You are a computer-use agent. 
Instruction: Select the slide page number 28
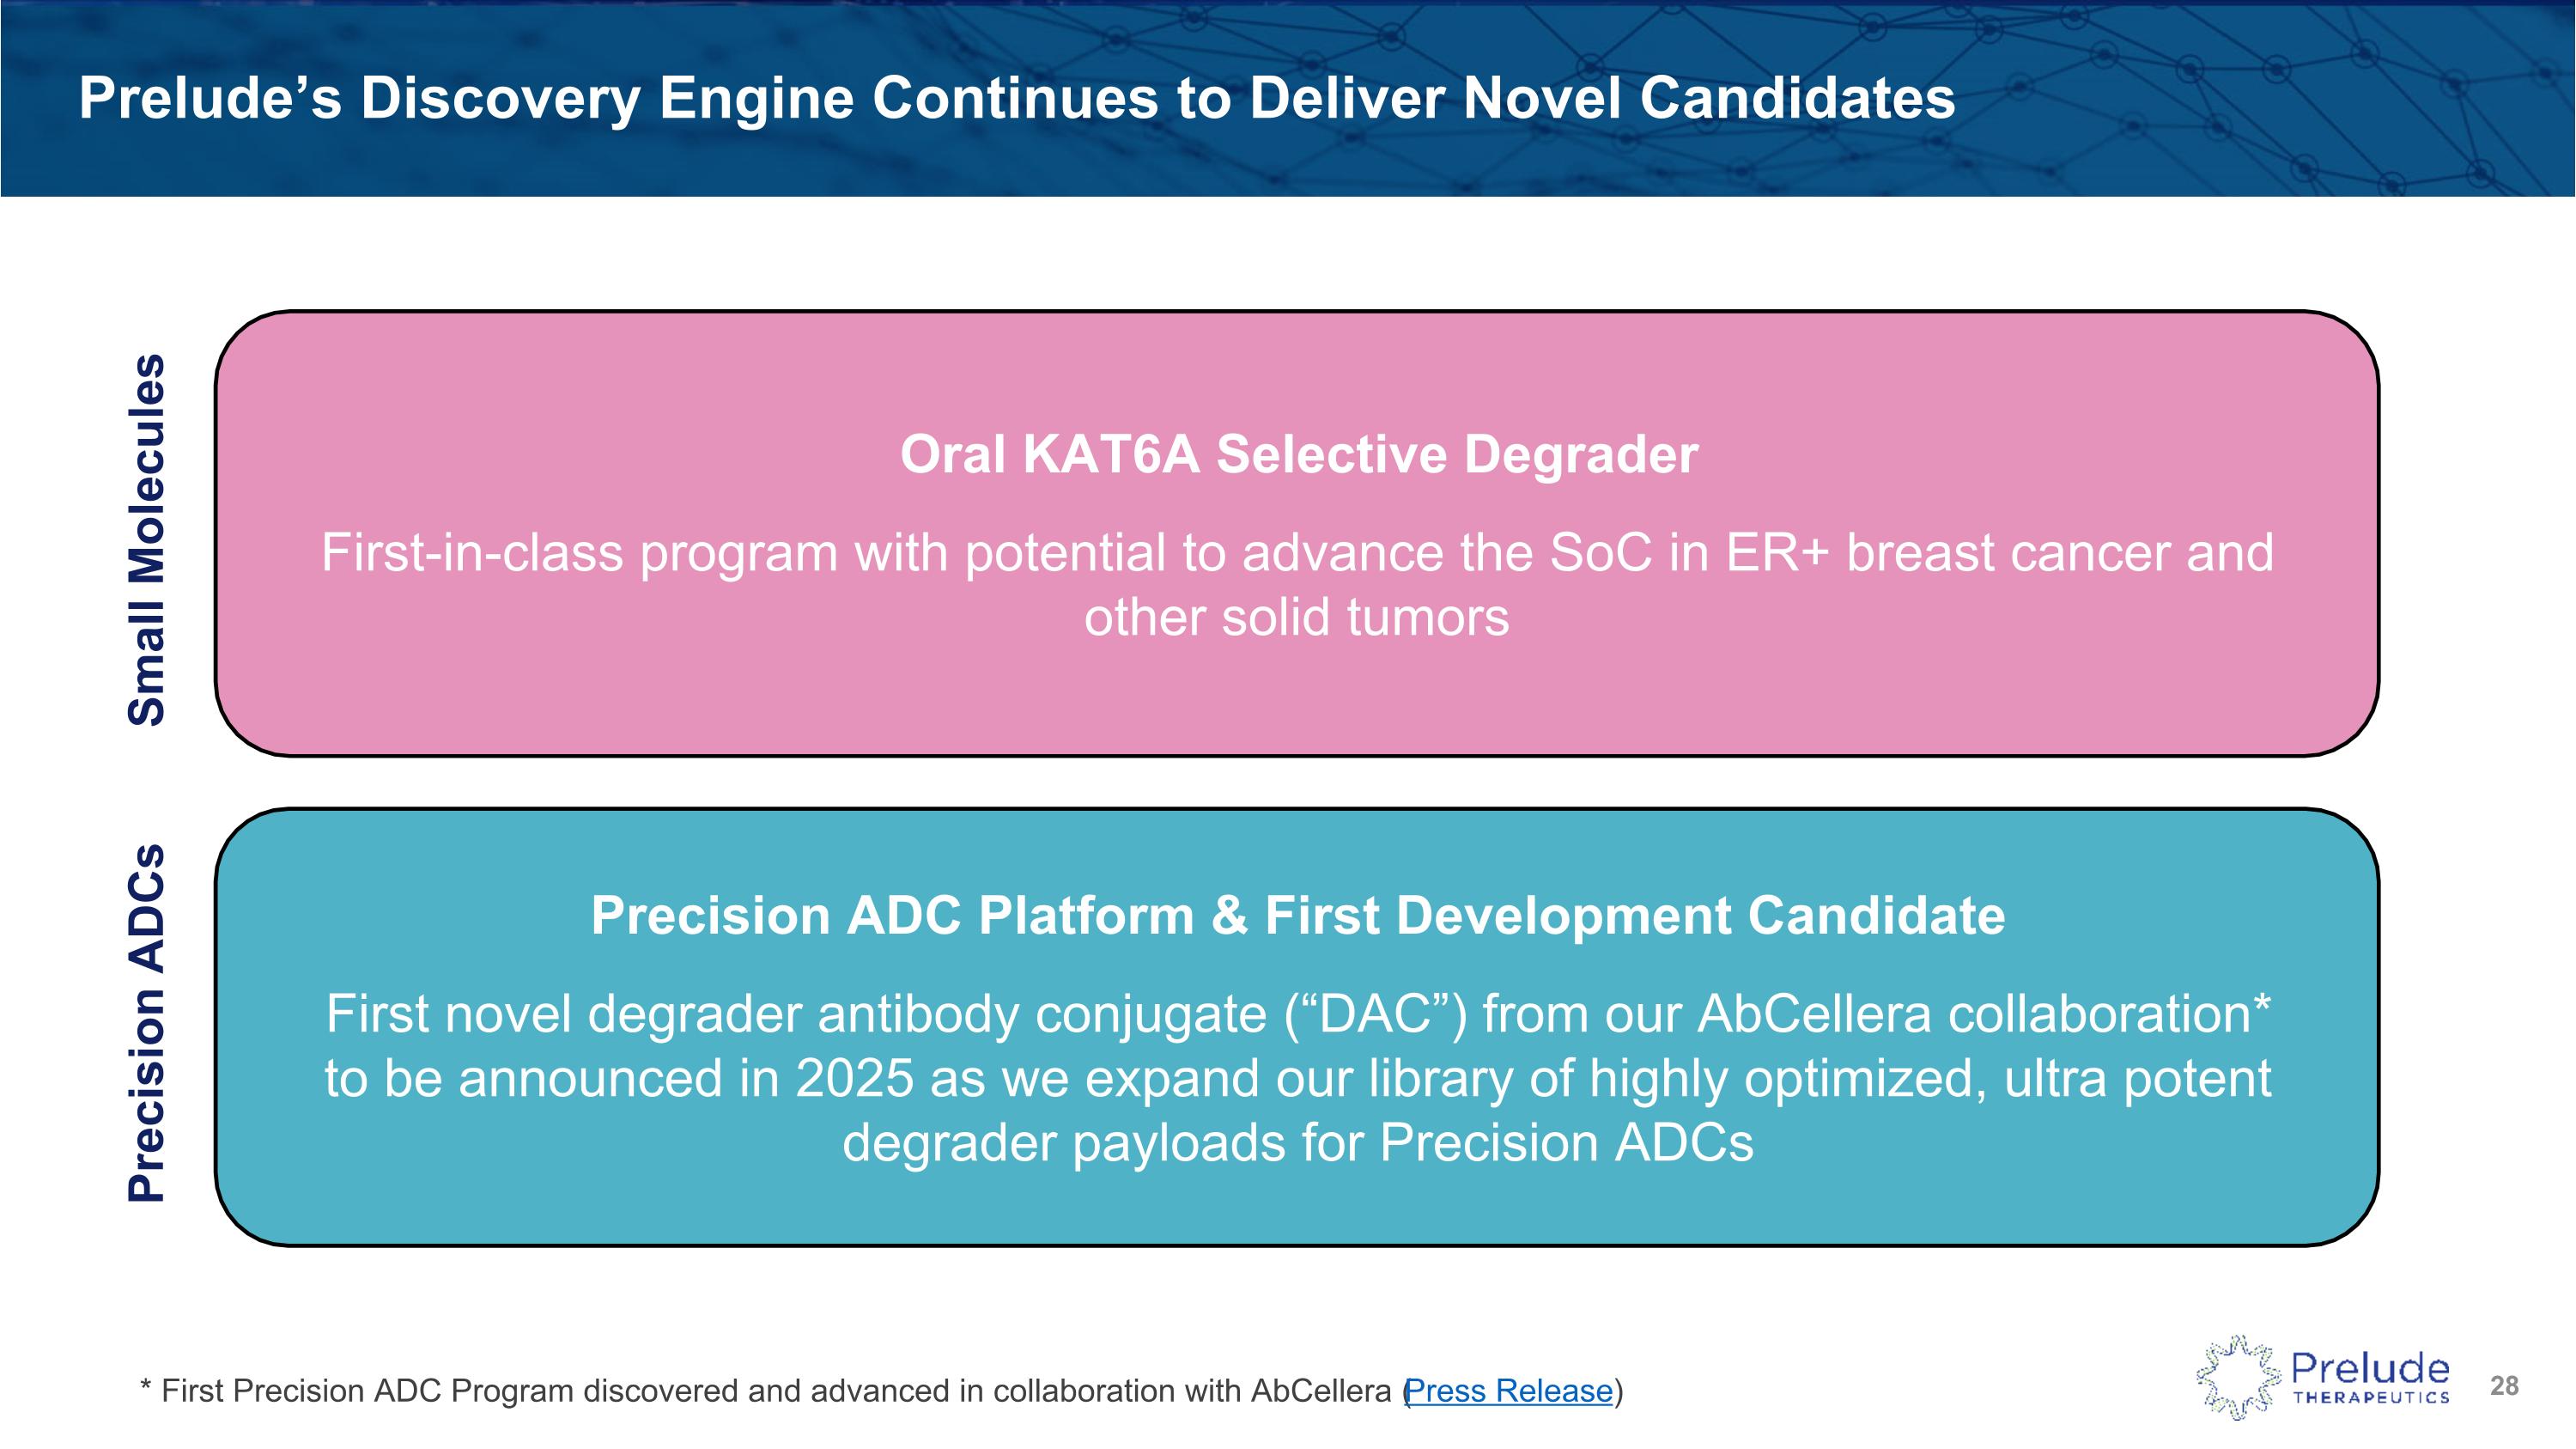[2504, 1386]
